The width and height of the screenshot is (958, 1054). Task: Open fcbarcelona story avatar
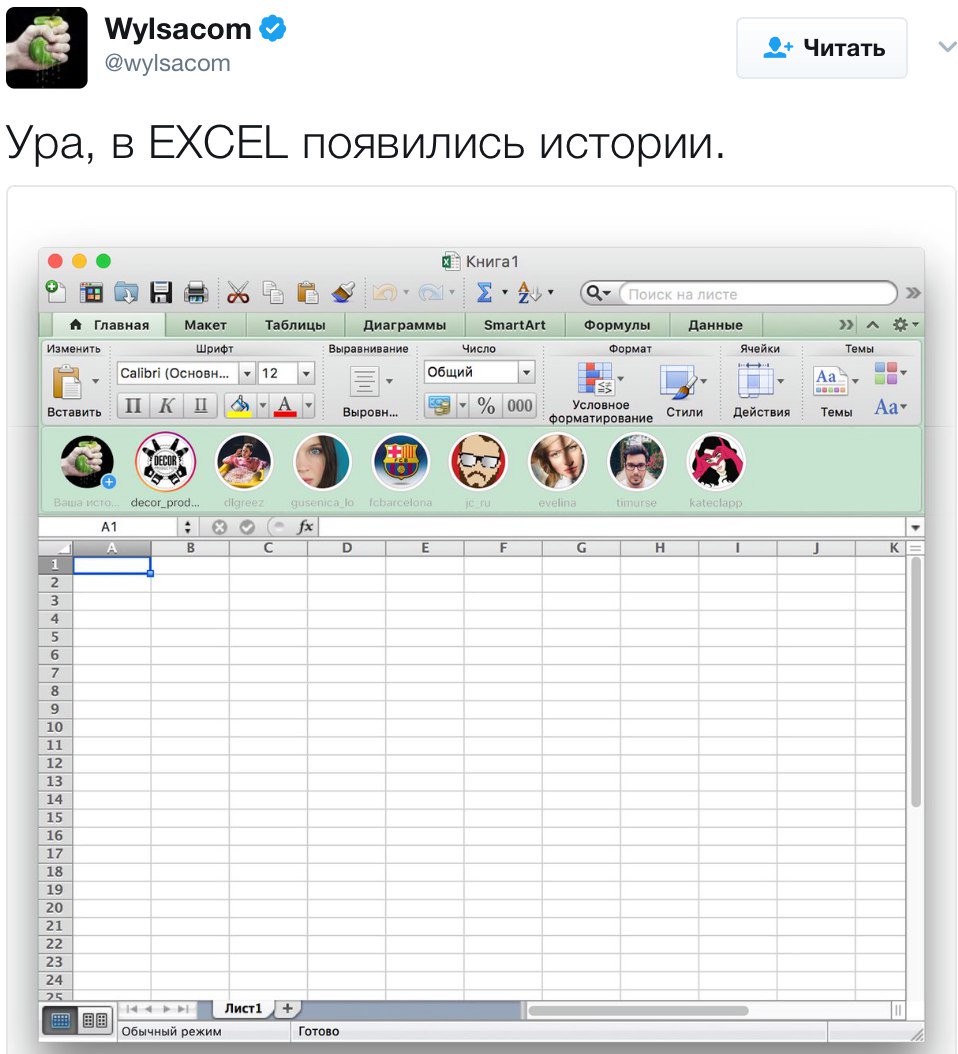[401, 462]
